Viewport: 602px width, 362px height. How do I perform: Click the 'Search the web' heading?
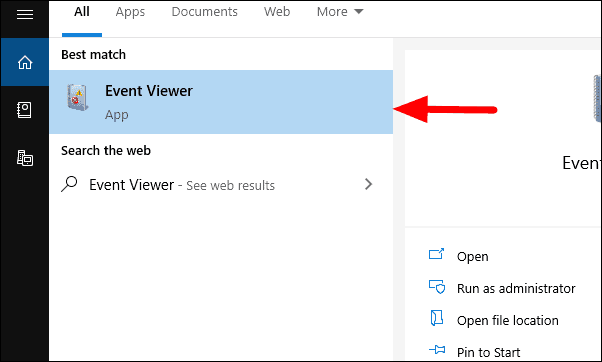(106, 150)
